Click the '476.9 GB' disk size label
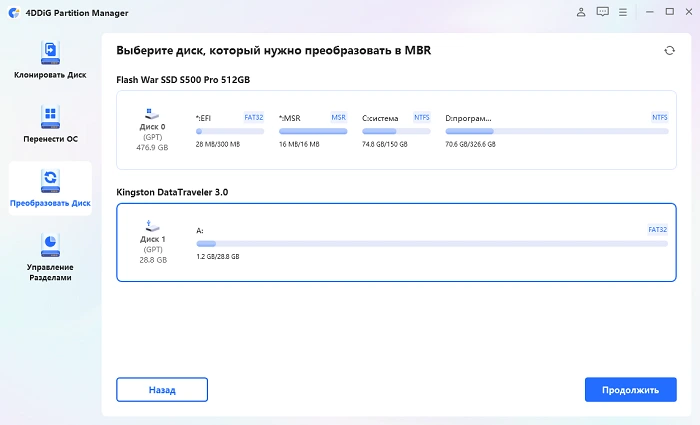Image resolution: width=700 pixels, height=425 pixels. point(152,147)
